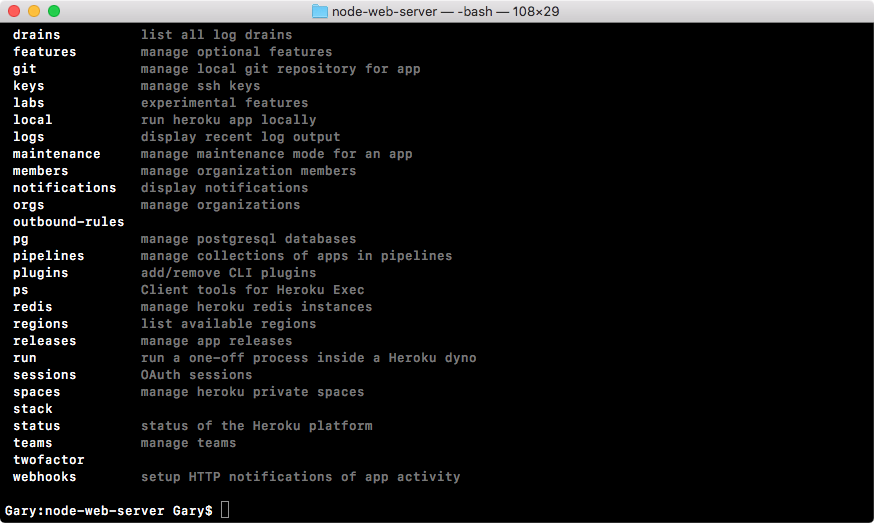Click the prompt 'Gary:node-web-server Gary$'
The height and width of the screenshot is (523, 874).
pos(109,511)
